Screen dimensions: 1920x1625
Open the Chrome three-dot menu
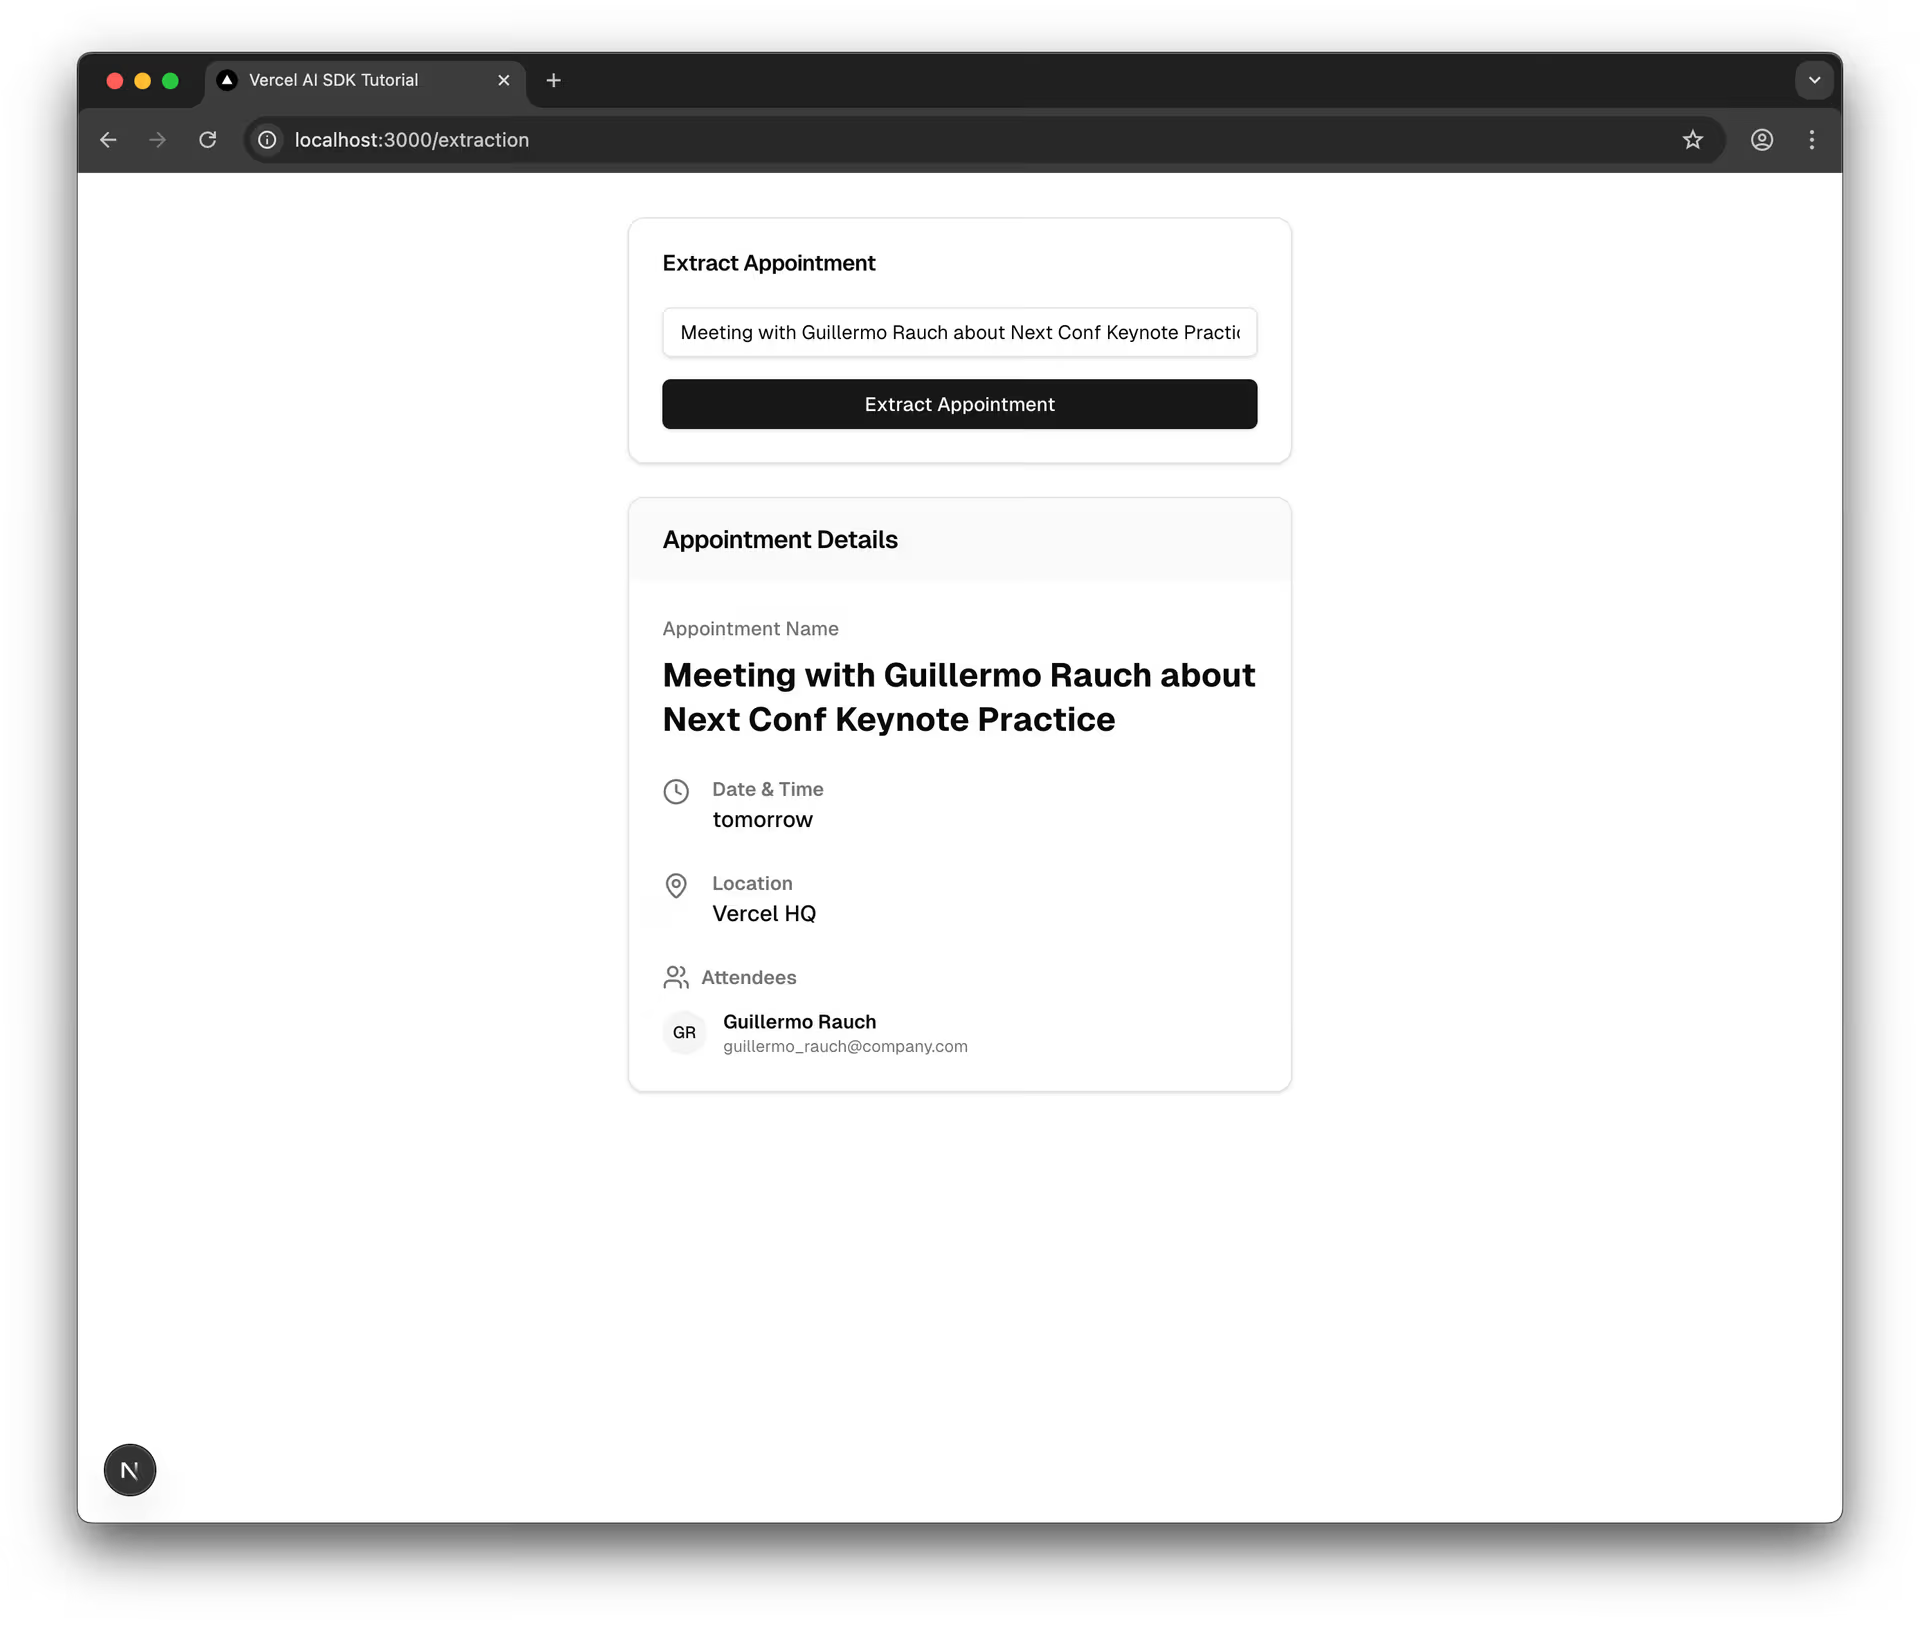click(x=1812, y=140)
